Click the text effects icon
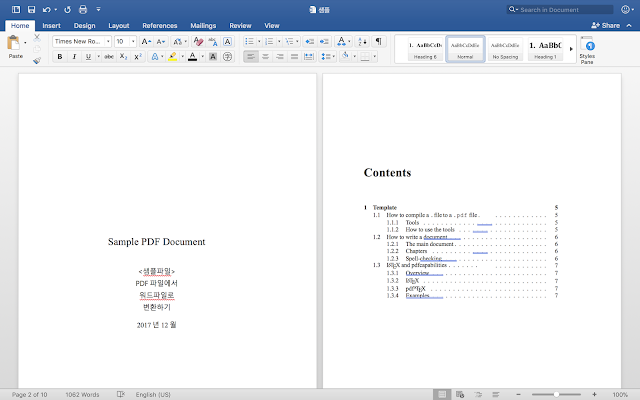 click(155, 57)
